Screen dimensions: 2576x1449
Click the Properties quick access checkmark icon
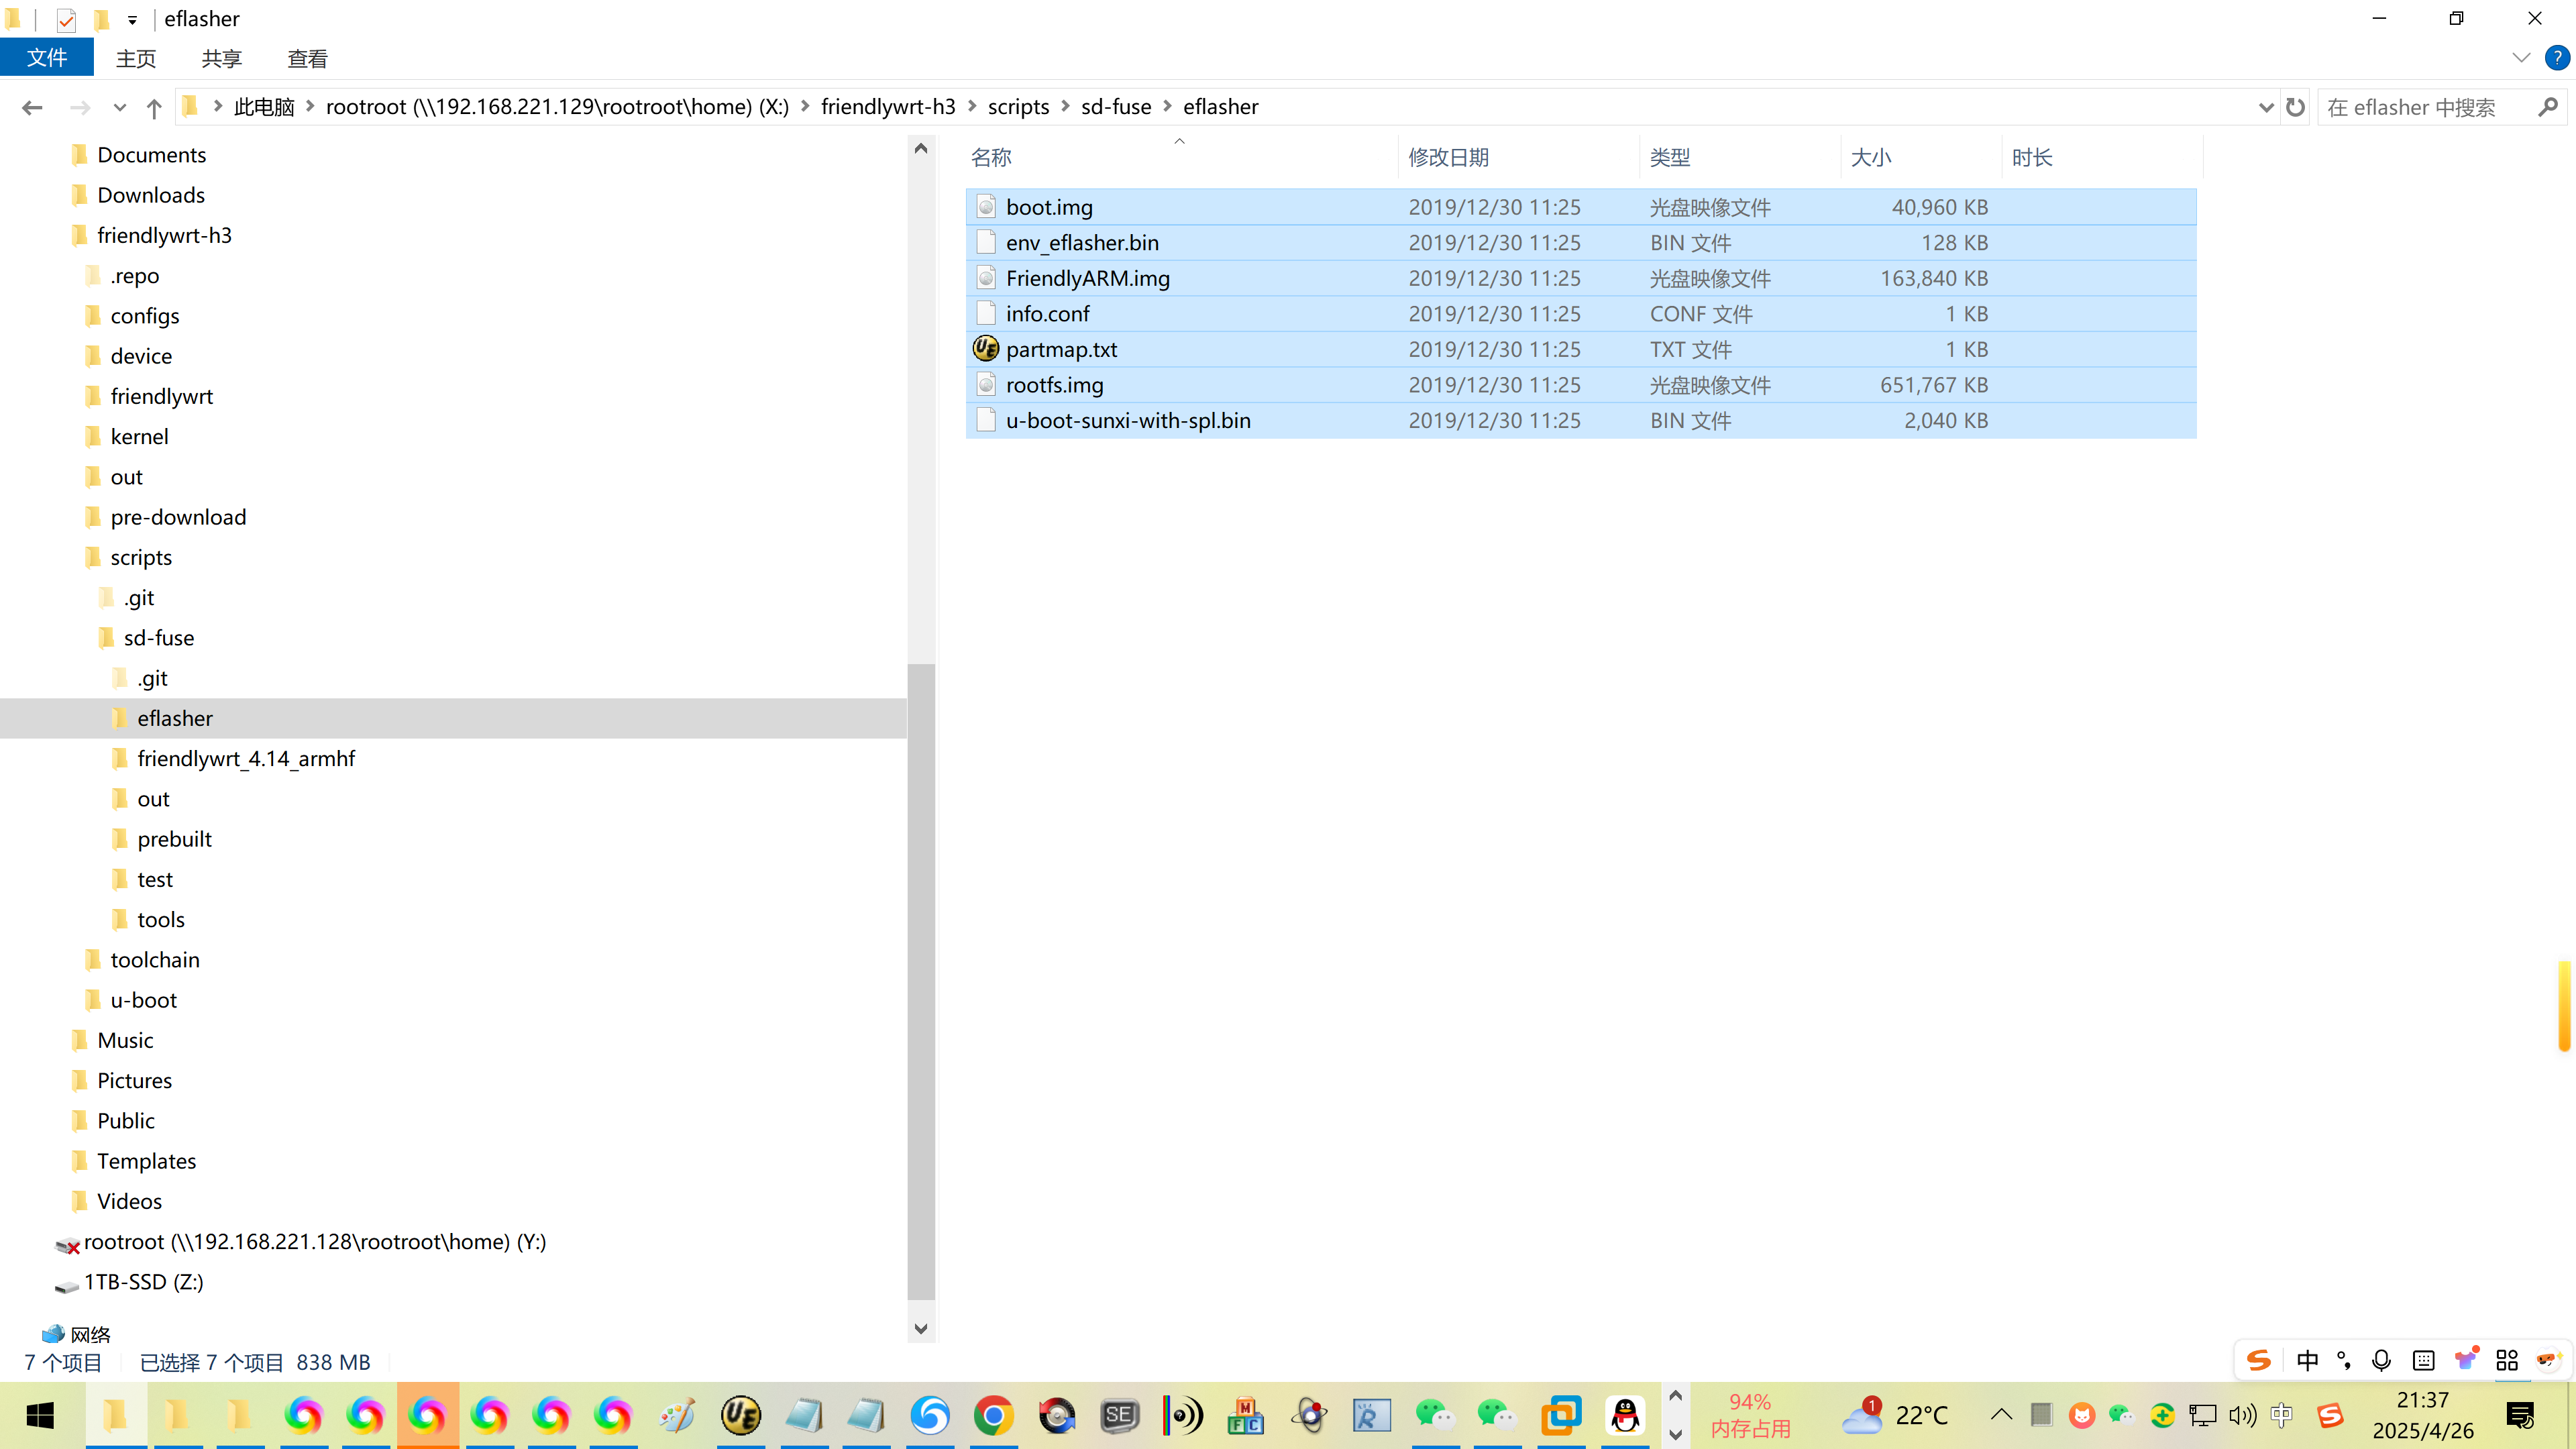point(66,19)
